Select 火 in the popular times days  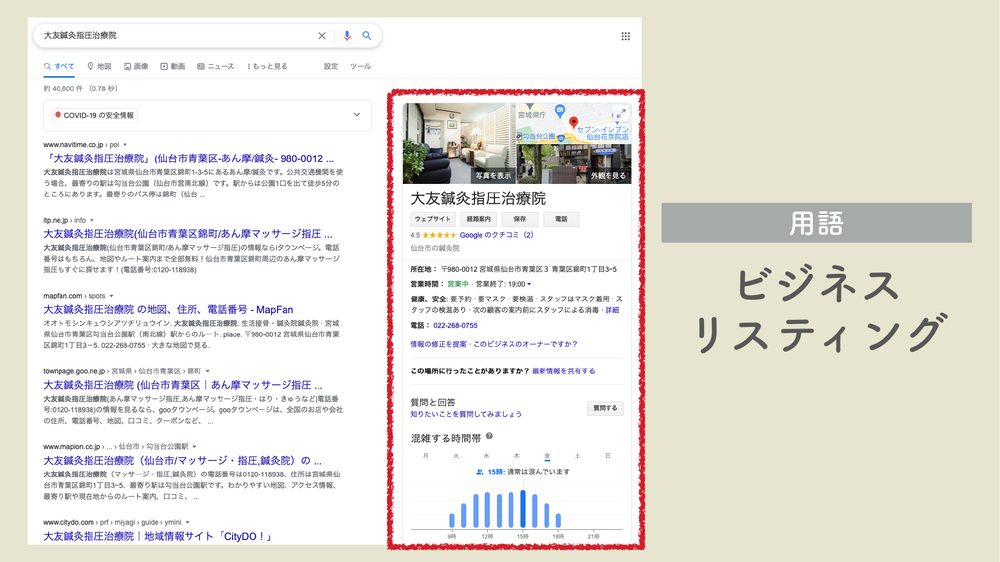[456, 456]
